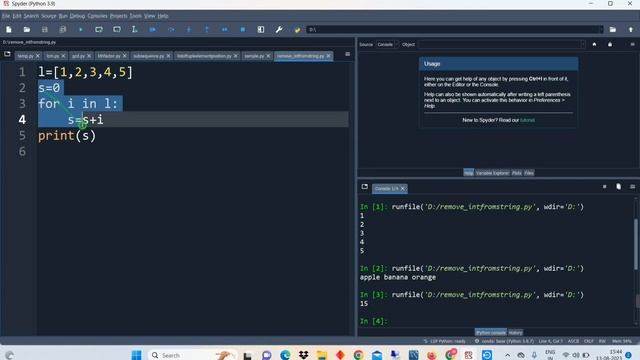Click the Run current cell icon
This screenshot has width=640, height=360.
coord(99,29)
